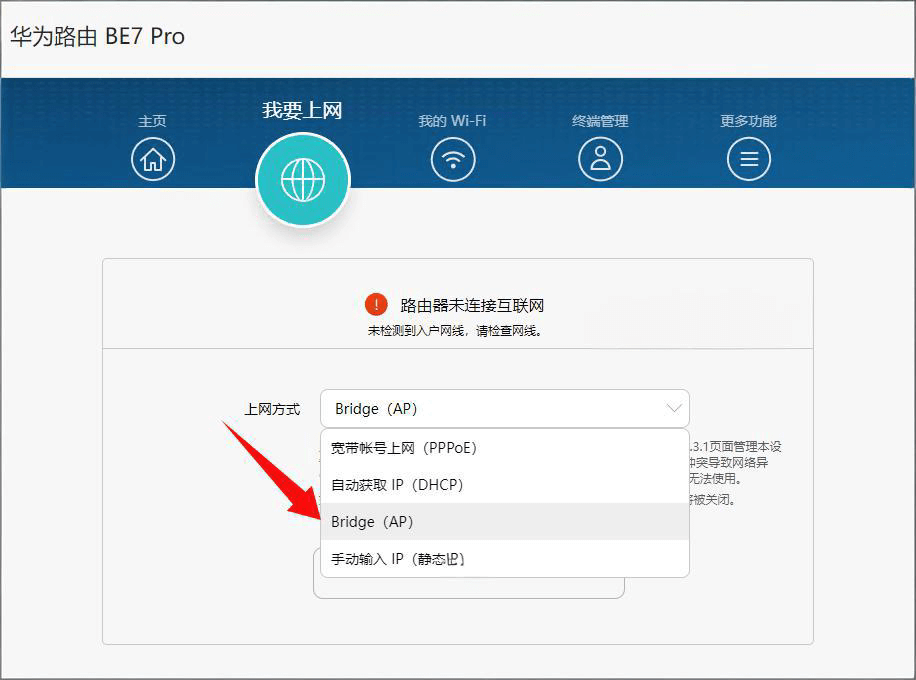Click the 我要上网 globe icon
The image size is (916, 680).
point(303,179)
